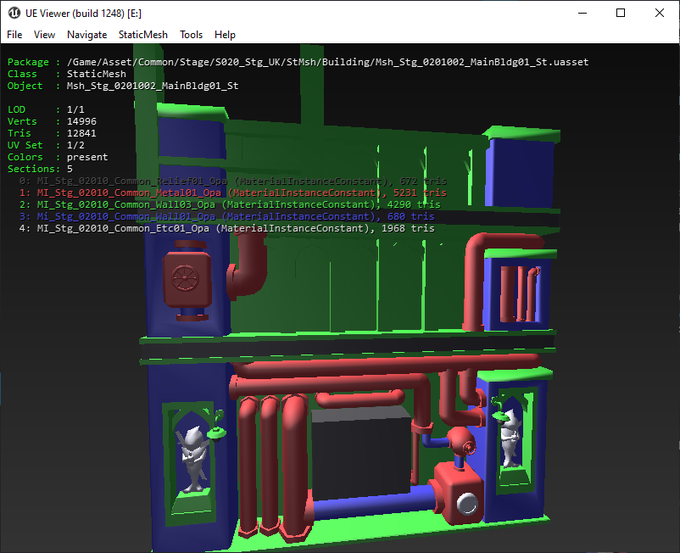The height and width of the screenshot is (553, 680).
Task: Click the red valve wheel on the blue tank
Action: tap(183, 275)
